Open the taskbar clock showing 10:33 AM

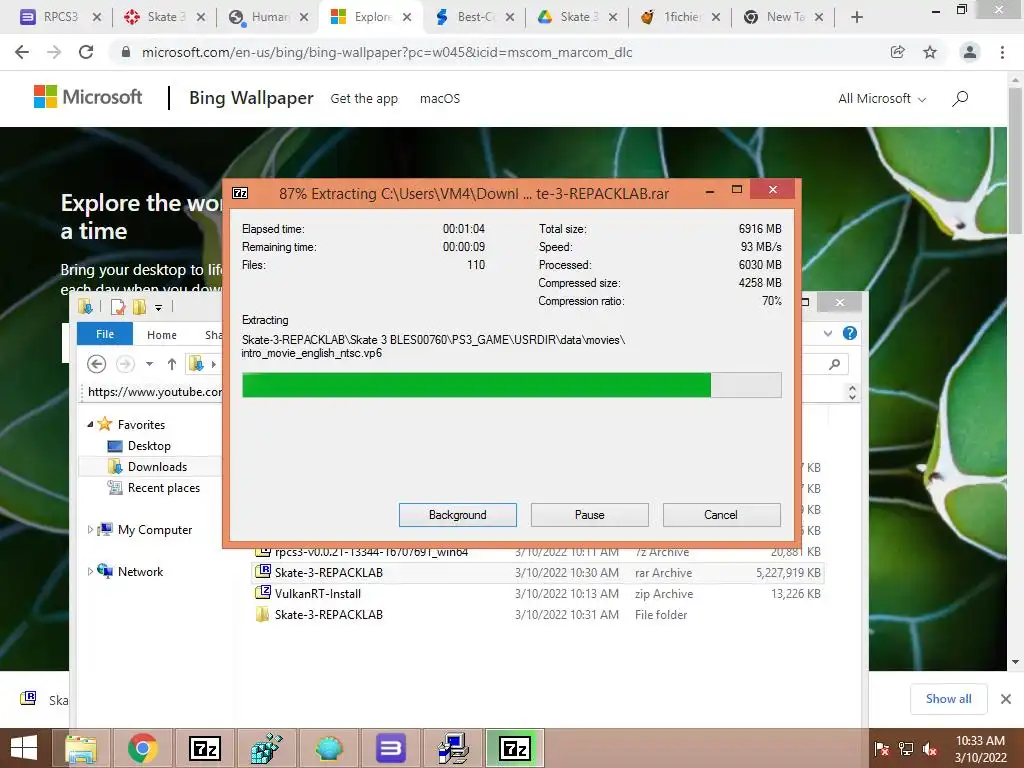pyautogui.click(x=980, y=749)
